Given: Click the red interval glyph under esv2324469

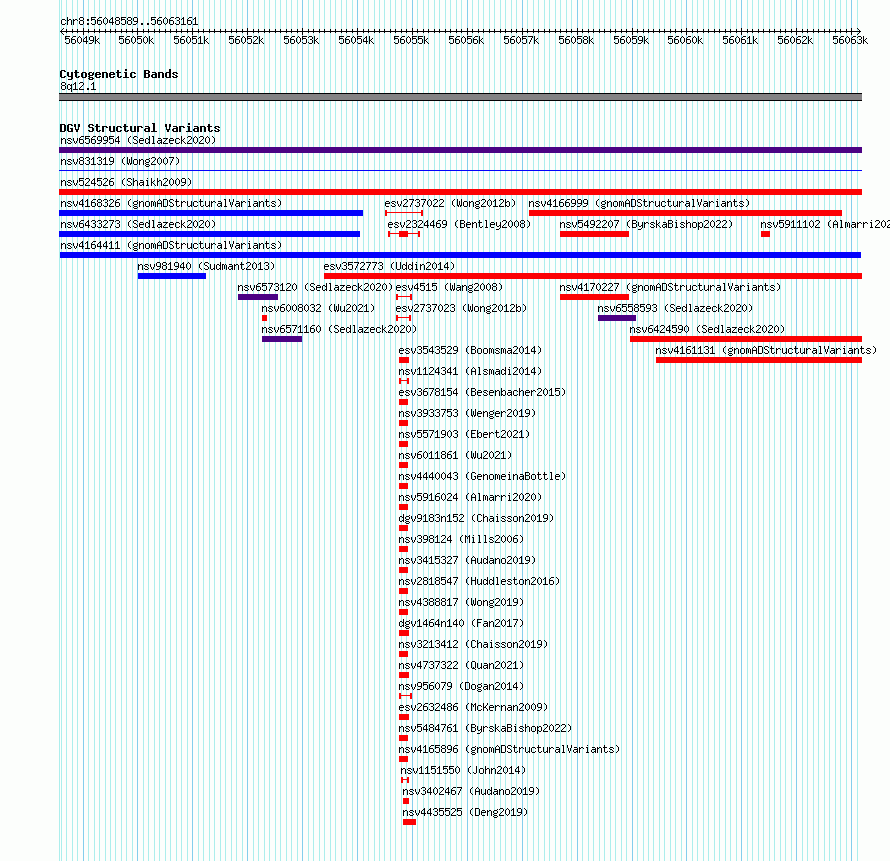Looking at the screenshot, I should click(x=404, y=234).
